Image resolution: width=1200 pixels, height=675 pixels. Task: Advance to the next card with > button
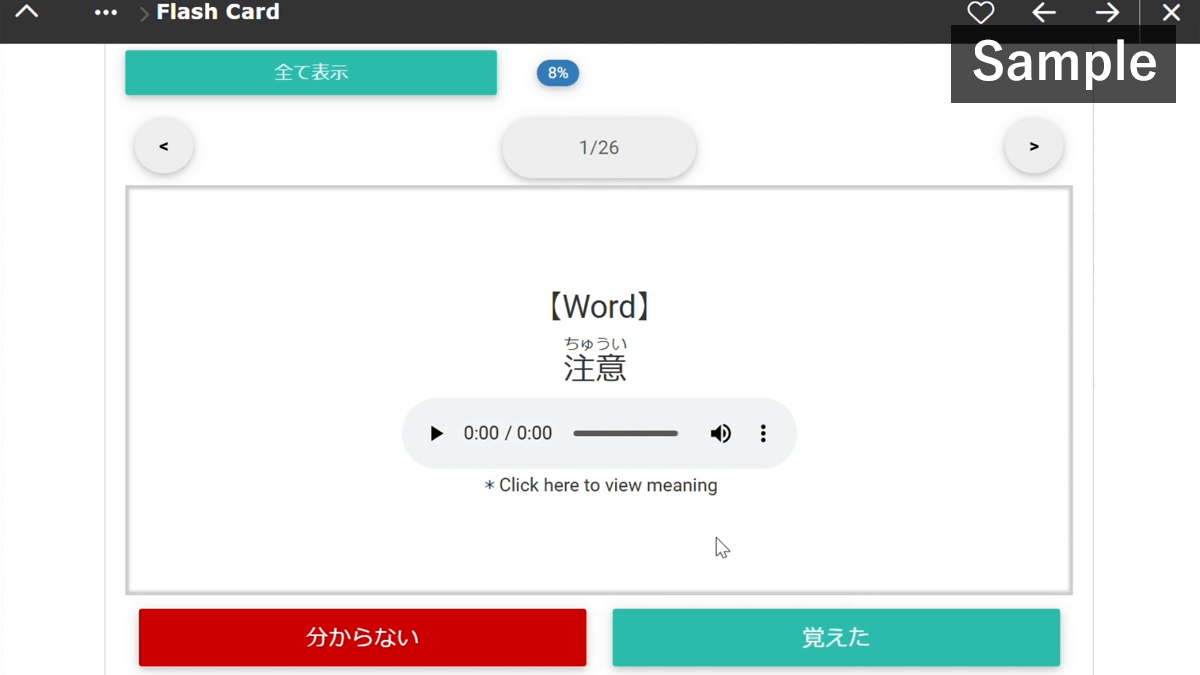pyautogui.click(x=1034, y=146)
